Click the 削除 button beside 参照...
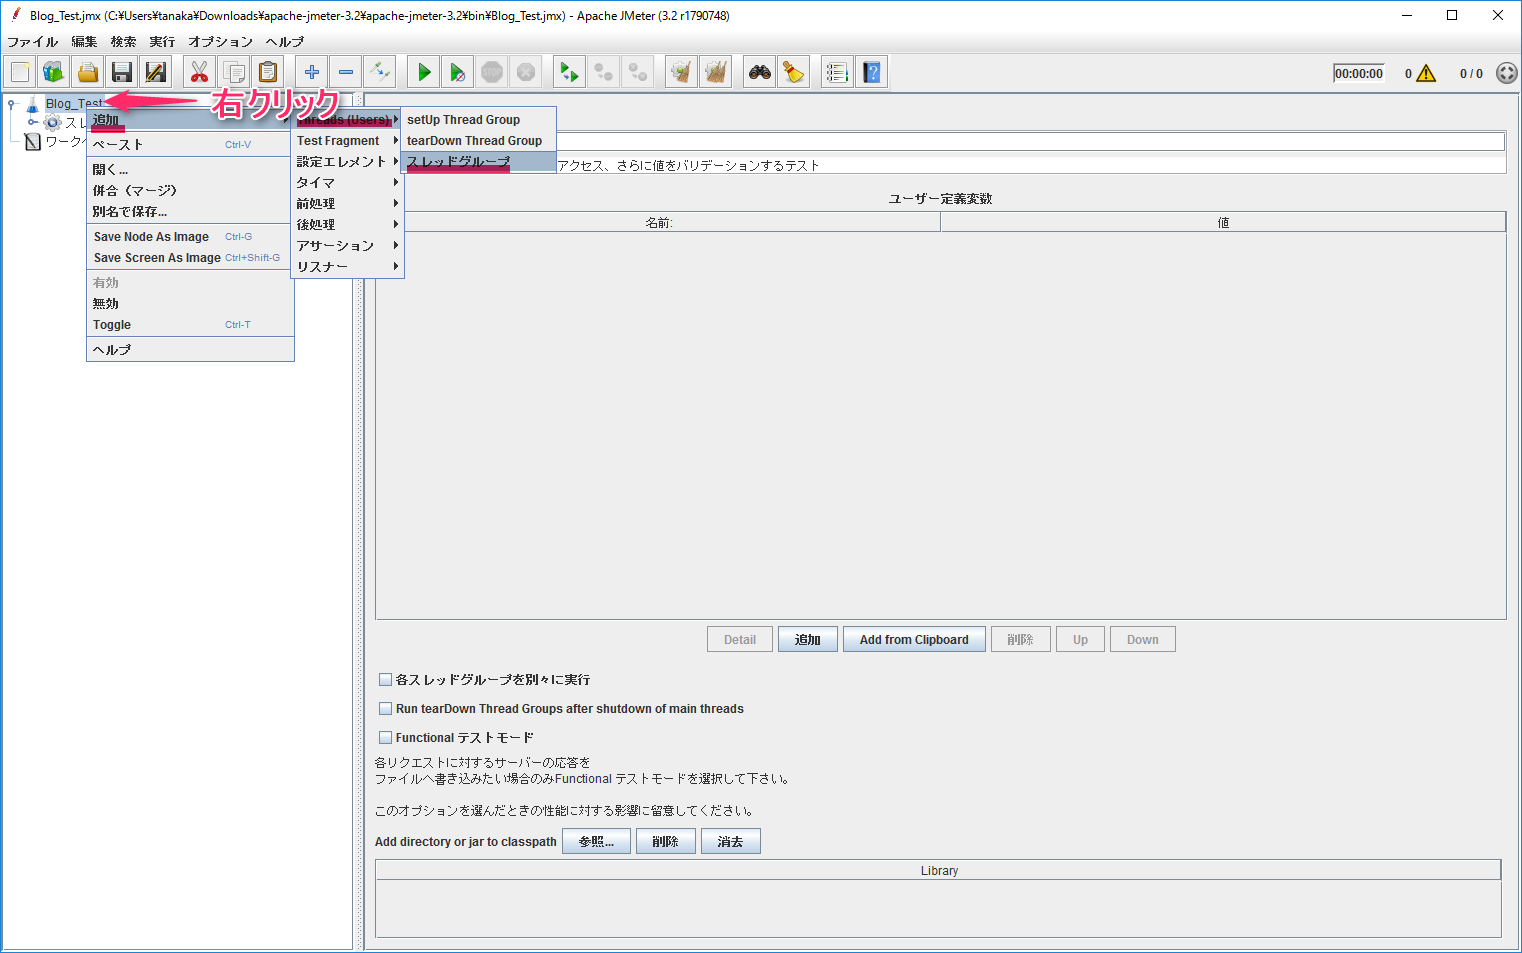Viewport: 1522px width, 953px height. [666, 842]
